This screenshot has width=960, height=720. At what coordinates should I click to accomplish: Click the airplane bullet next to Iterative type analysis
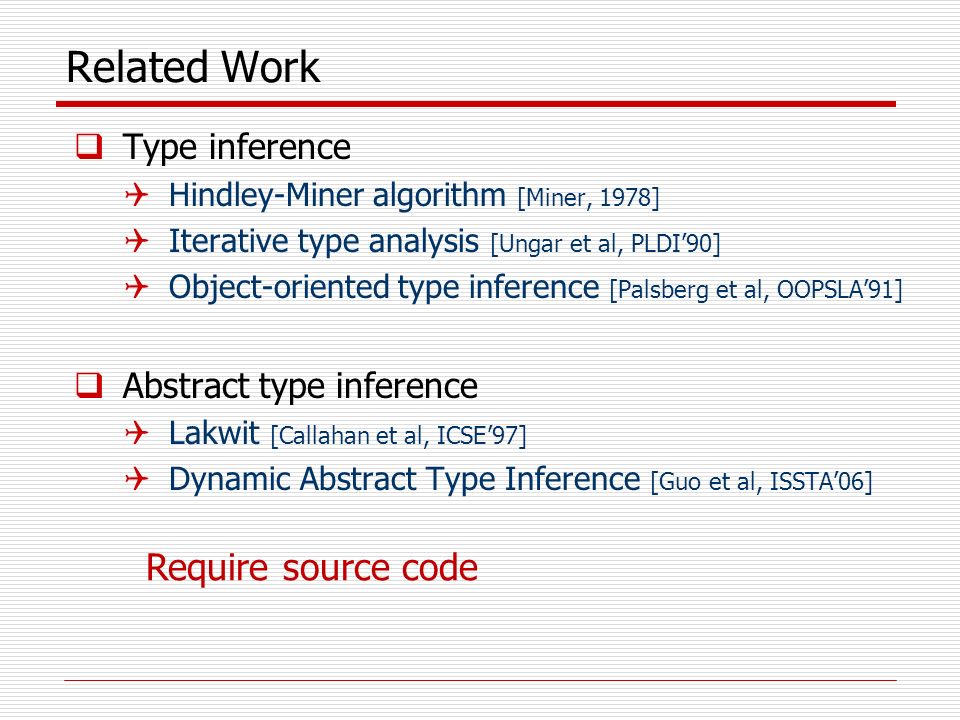137,241
